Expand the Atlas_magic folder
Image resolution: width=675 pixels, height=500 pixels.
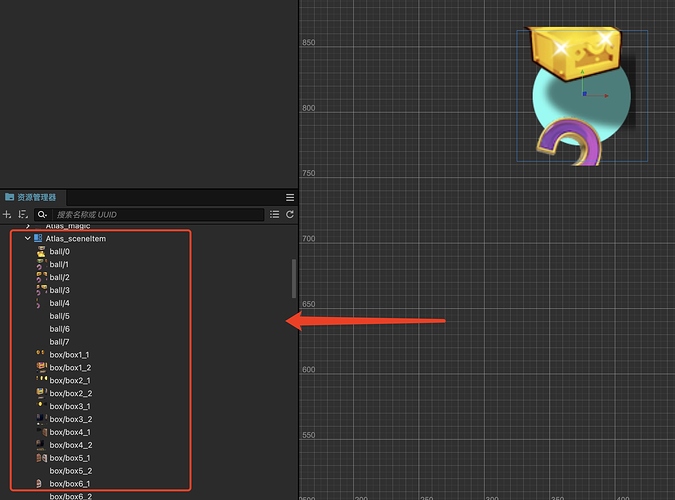pos(28,226)
